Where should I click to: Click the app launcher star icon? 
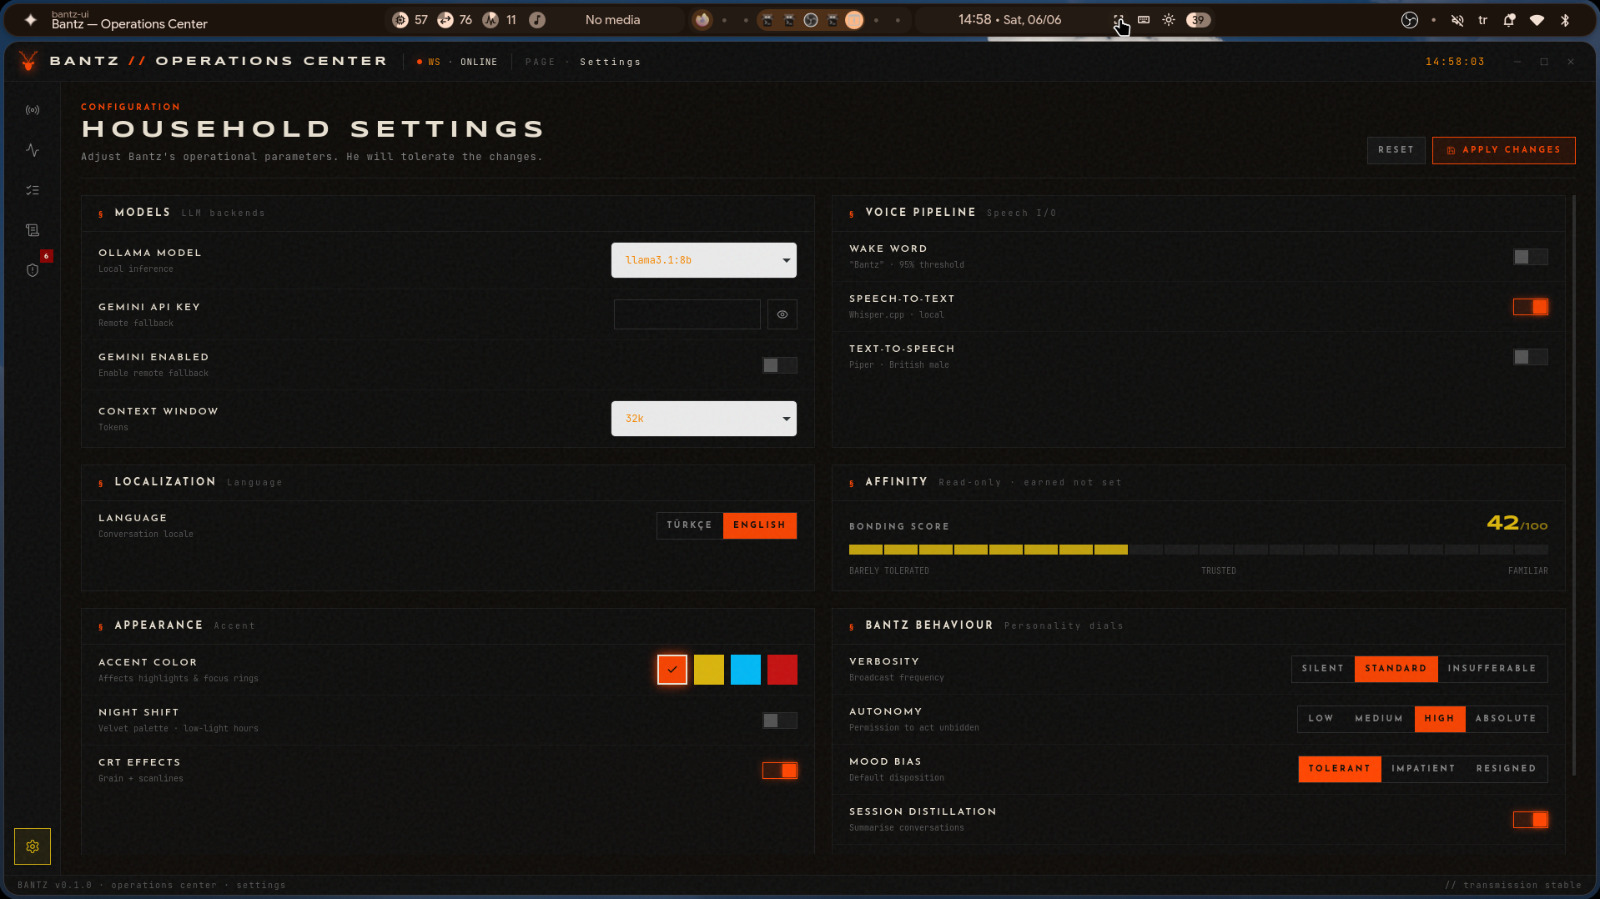30,20
